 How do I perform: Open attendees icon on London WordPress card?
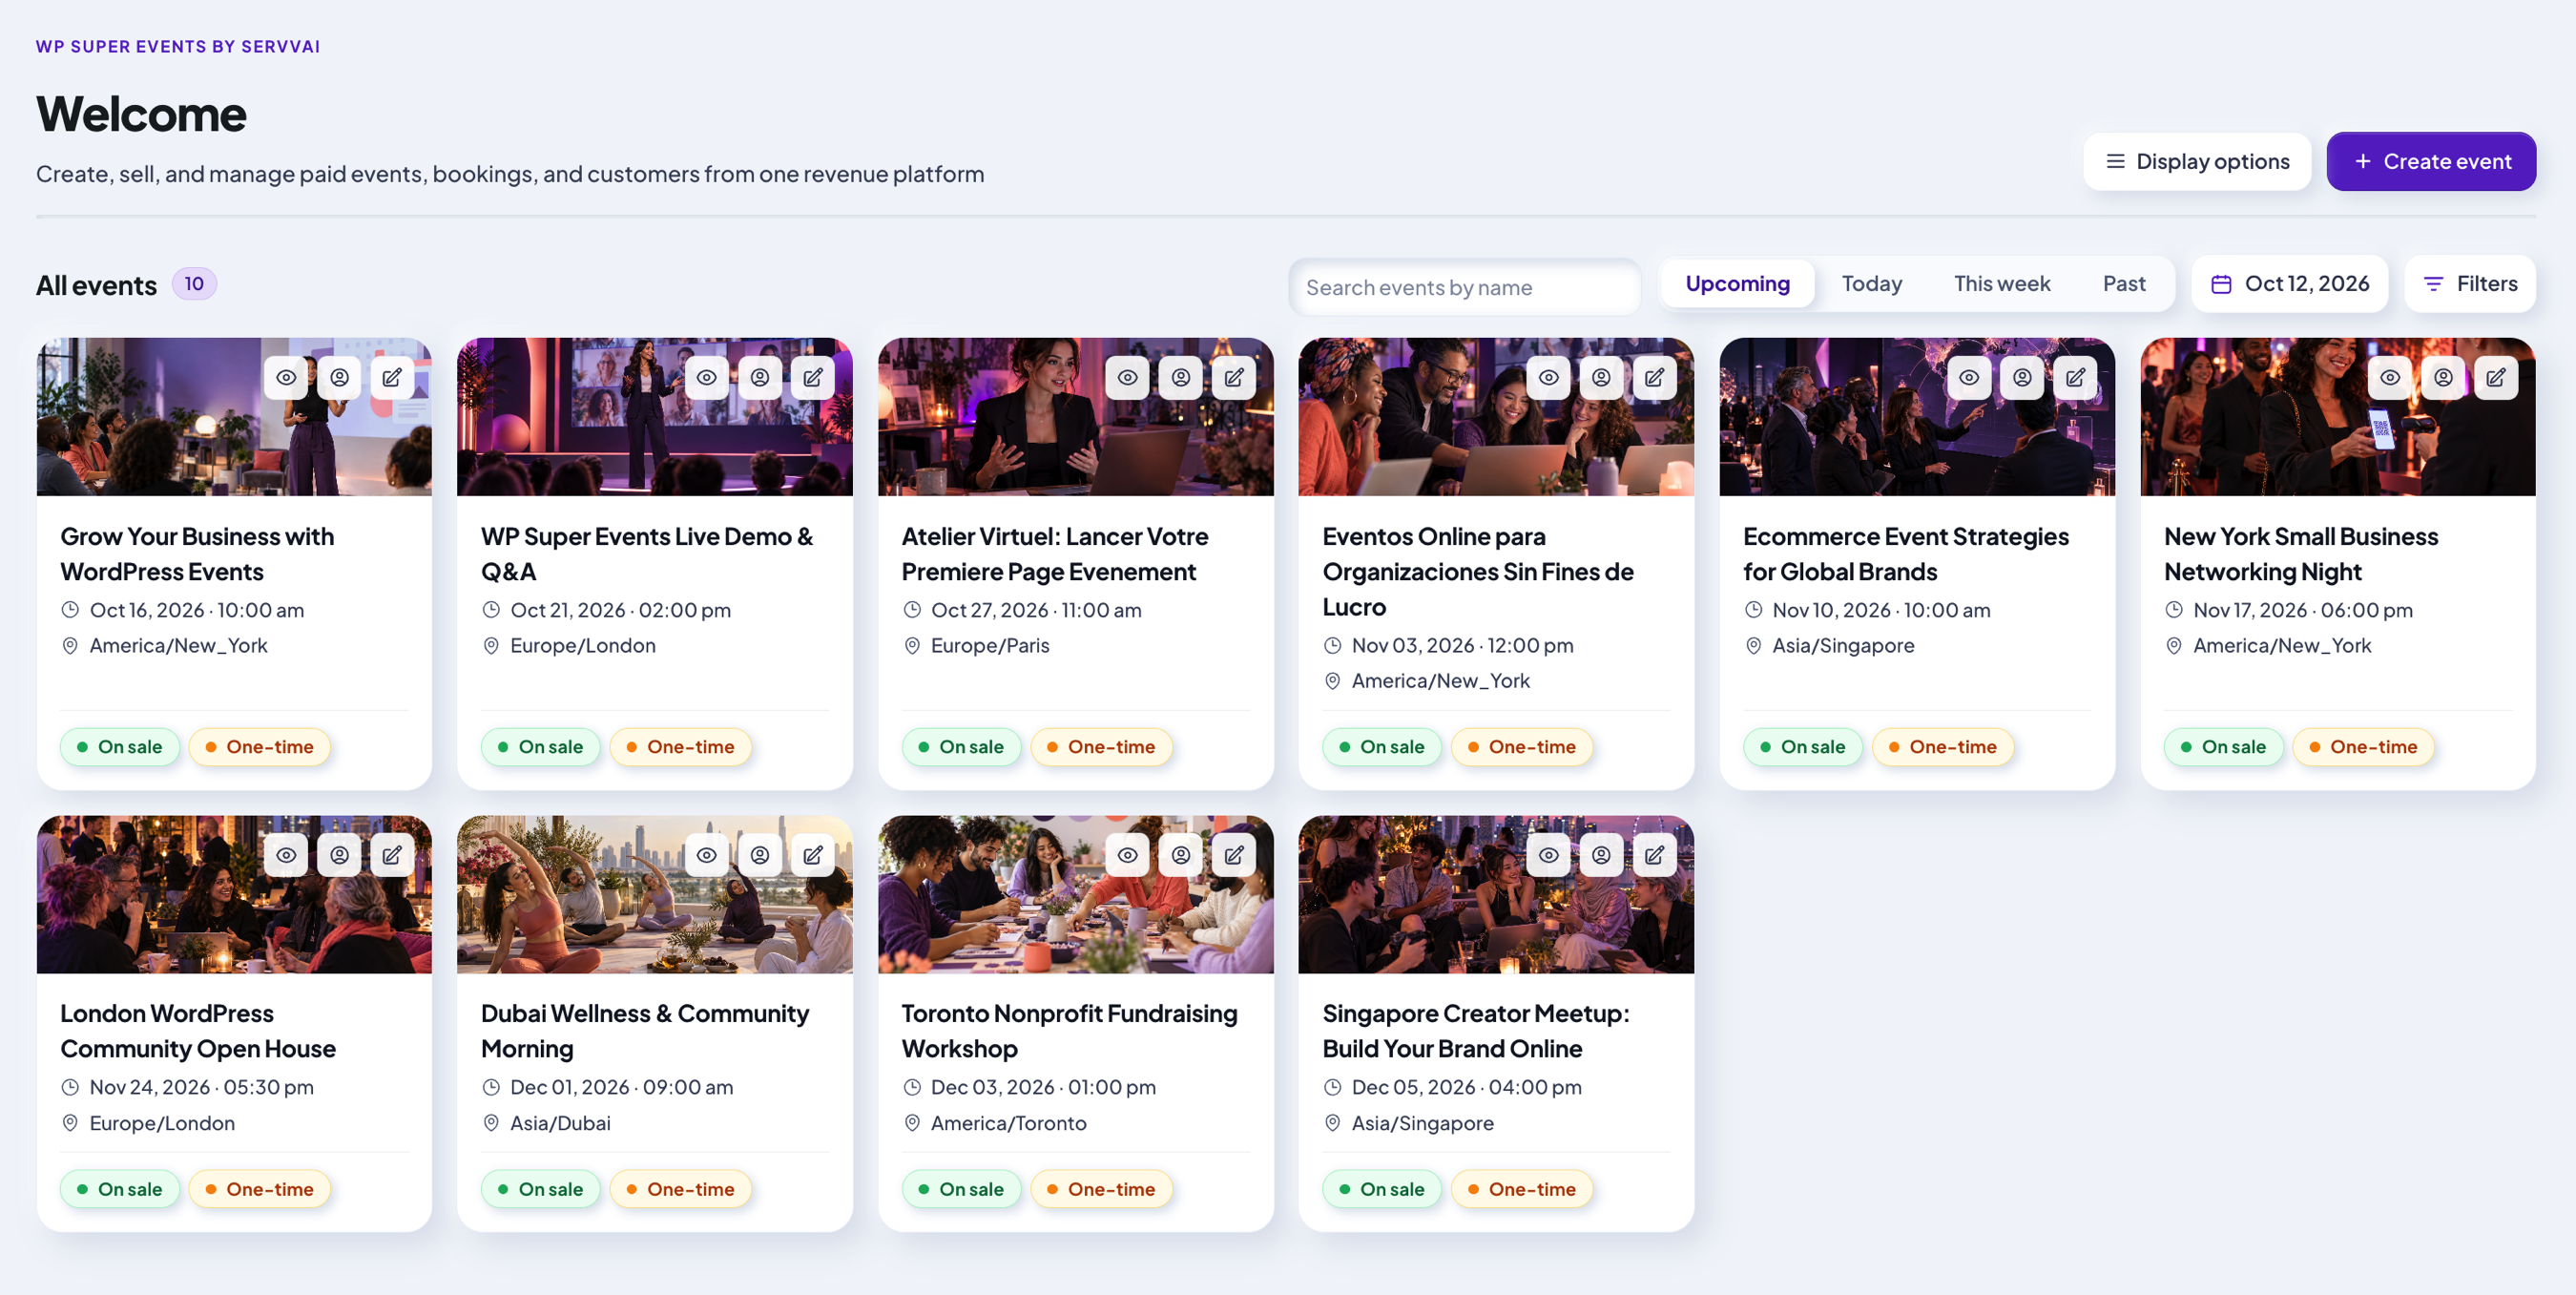pyautogui.click(x=339, y=856)
